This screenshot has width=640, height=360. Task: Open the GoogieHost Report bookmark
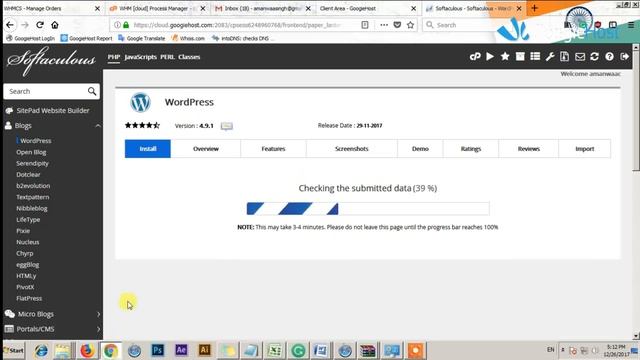(86, 38)
